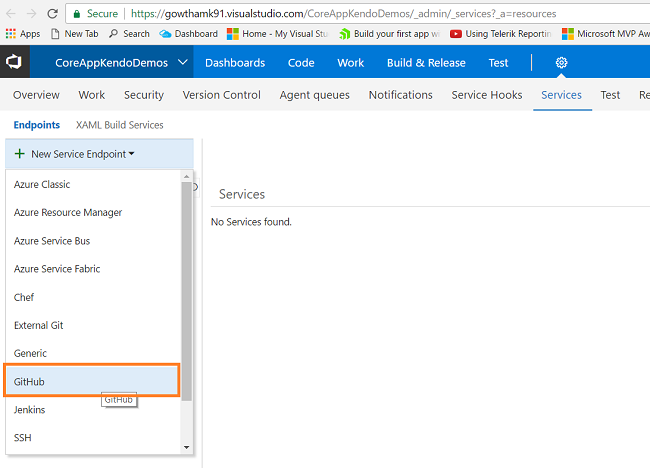The image size is (650, 468).
Task: Click the green plus icon for new endpoint
Action: (x=19, y=154)
